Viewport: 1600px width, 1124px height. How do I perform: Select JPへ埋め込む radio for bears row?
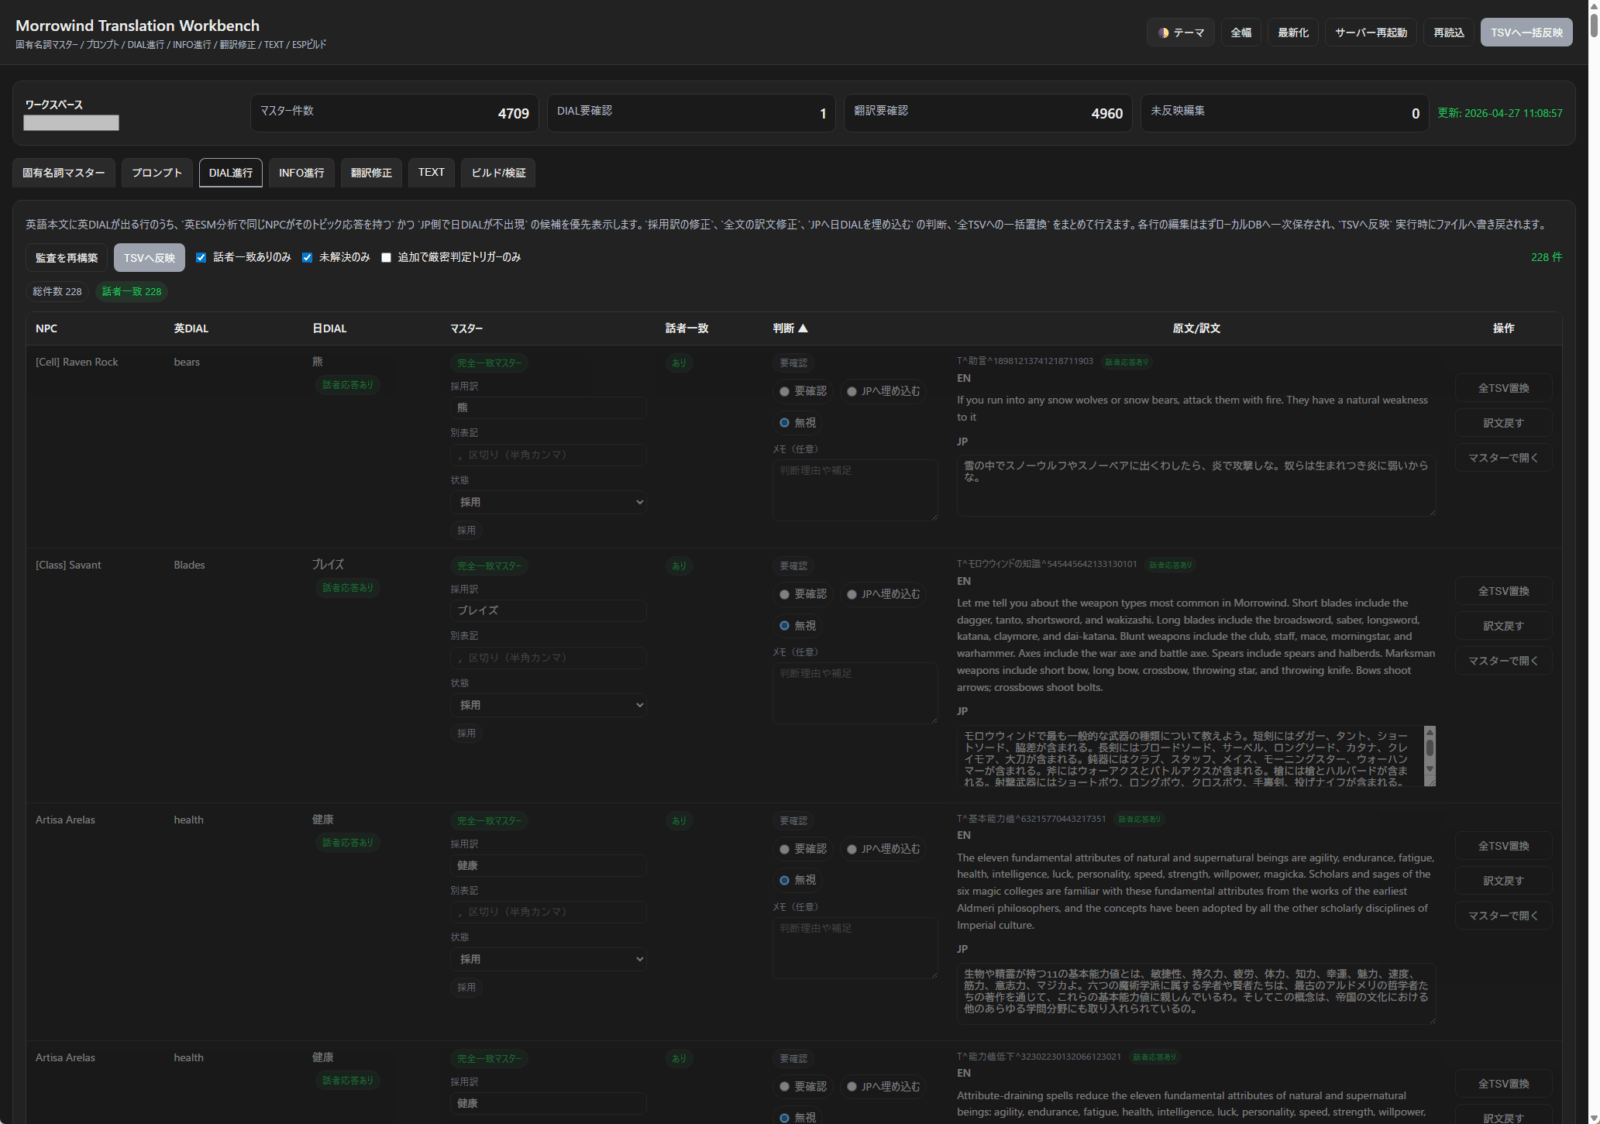[x=852, y=392]
